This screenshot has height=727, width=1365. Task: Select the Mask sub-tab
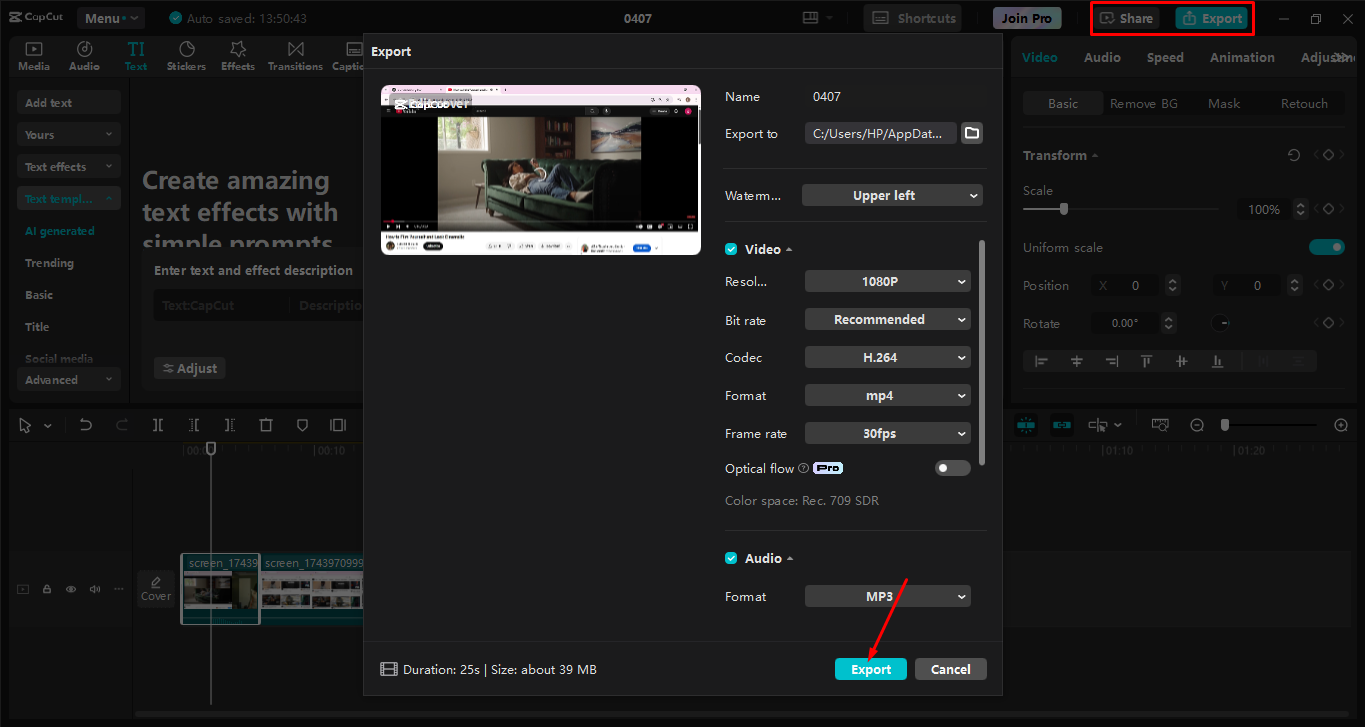click(x=1224, y=103)
